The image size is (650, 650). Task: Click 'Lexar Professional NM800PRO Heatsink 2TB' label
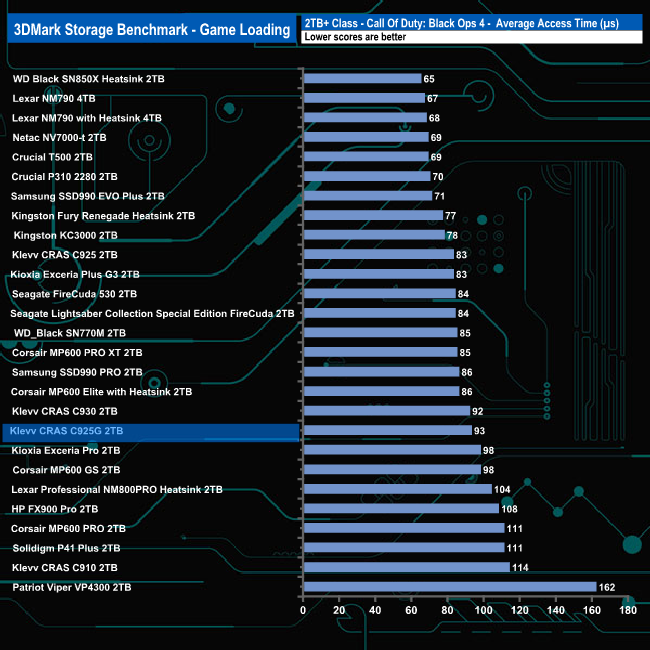coord(117,490)
